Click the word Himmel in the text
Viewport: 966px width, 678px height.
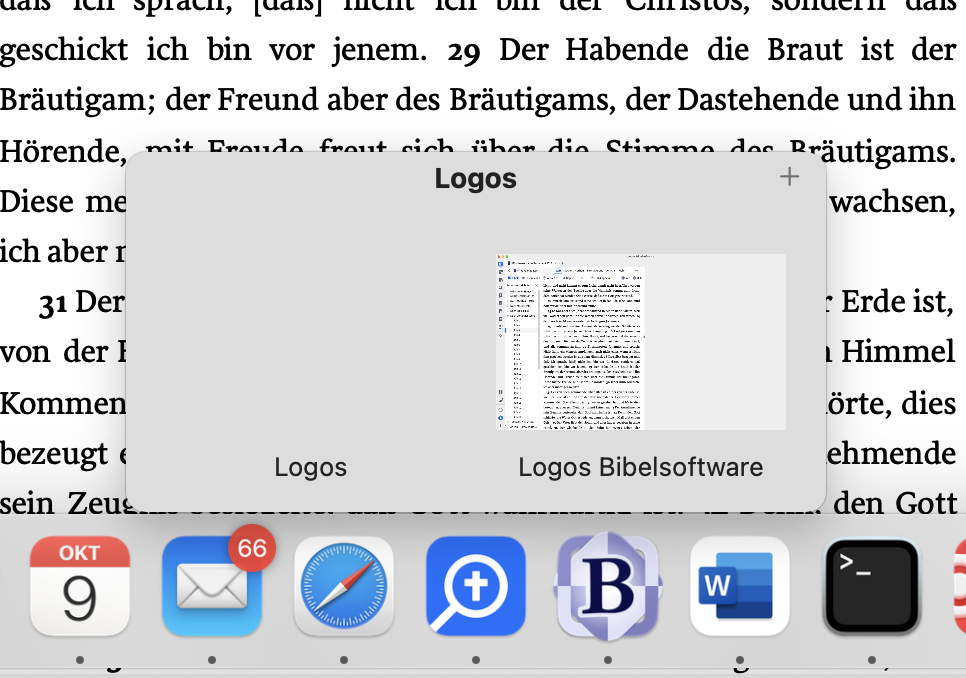click(x=898, y=352)
